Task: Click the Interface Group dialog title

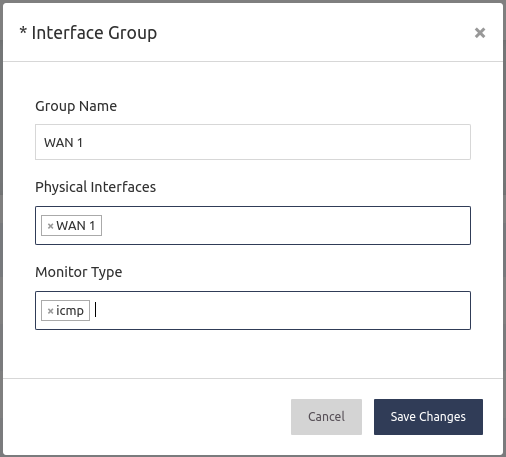Action: click(x=89, y=33)
